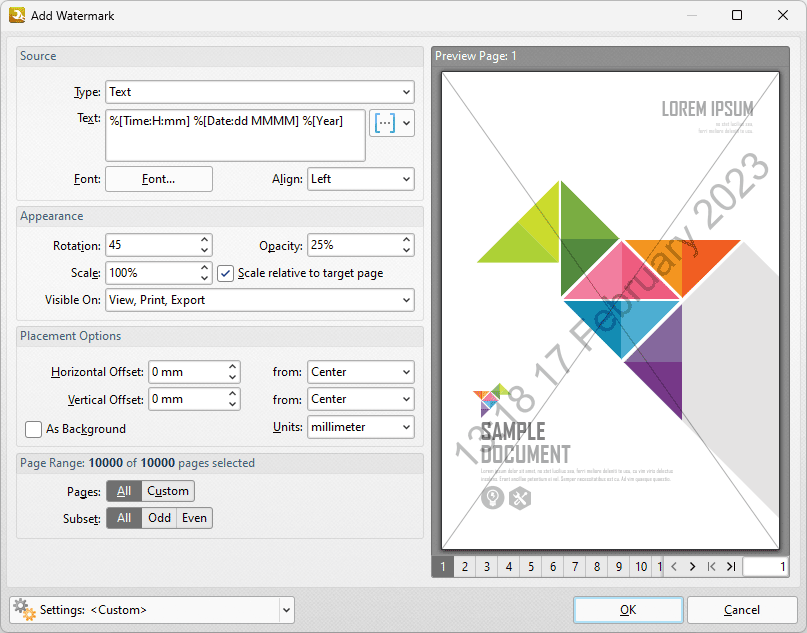Jump to last preview page
The height and width of the screenshot is (633, 807).
[731, 567]
